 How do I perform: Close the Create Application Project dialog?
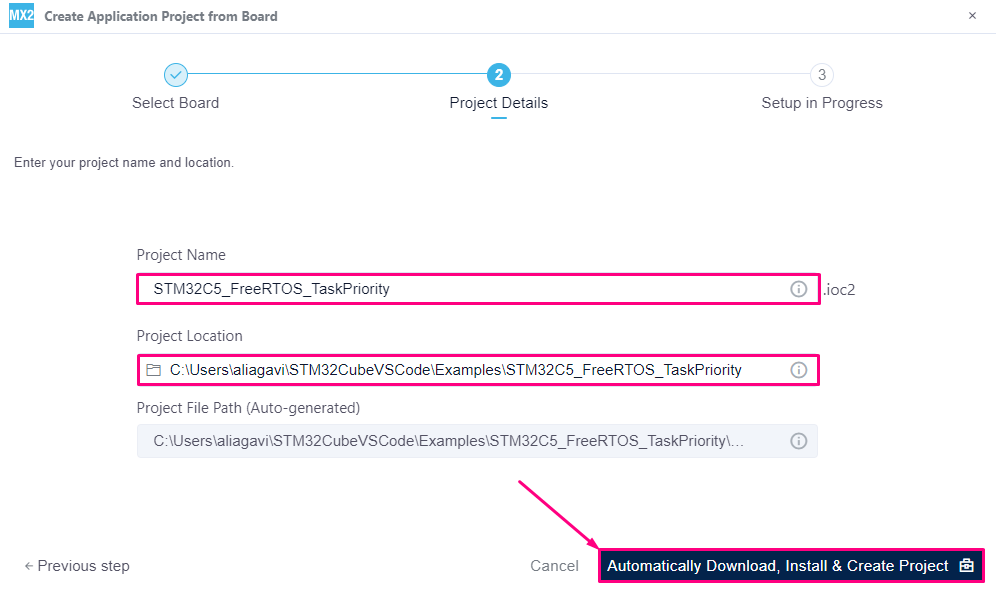point(972,16)
